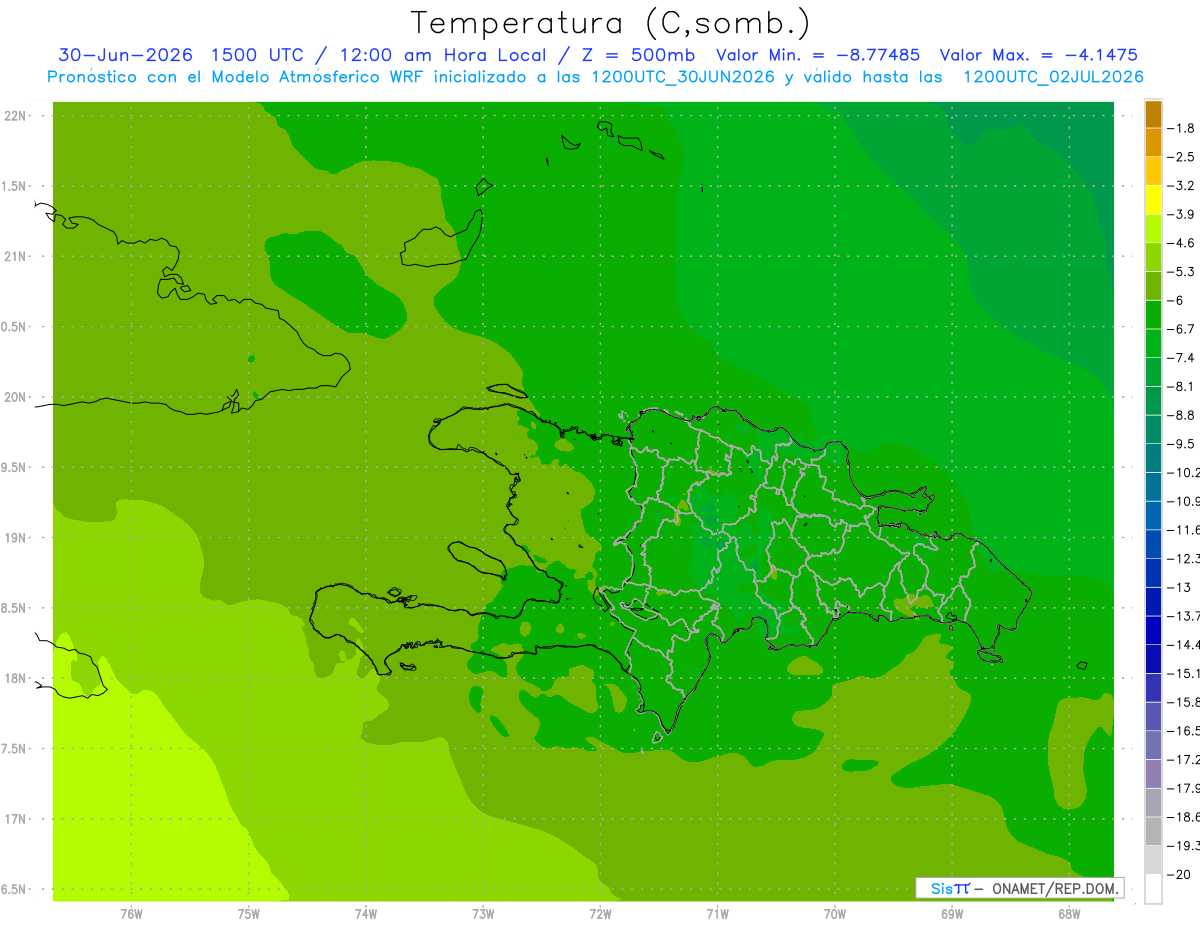Click the white swatch below -20
The height and width of the screenshot is (927, 1200).
[1153, 888]
